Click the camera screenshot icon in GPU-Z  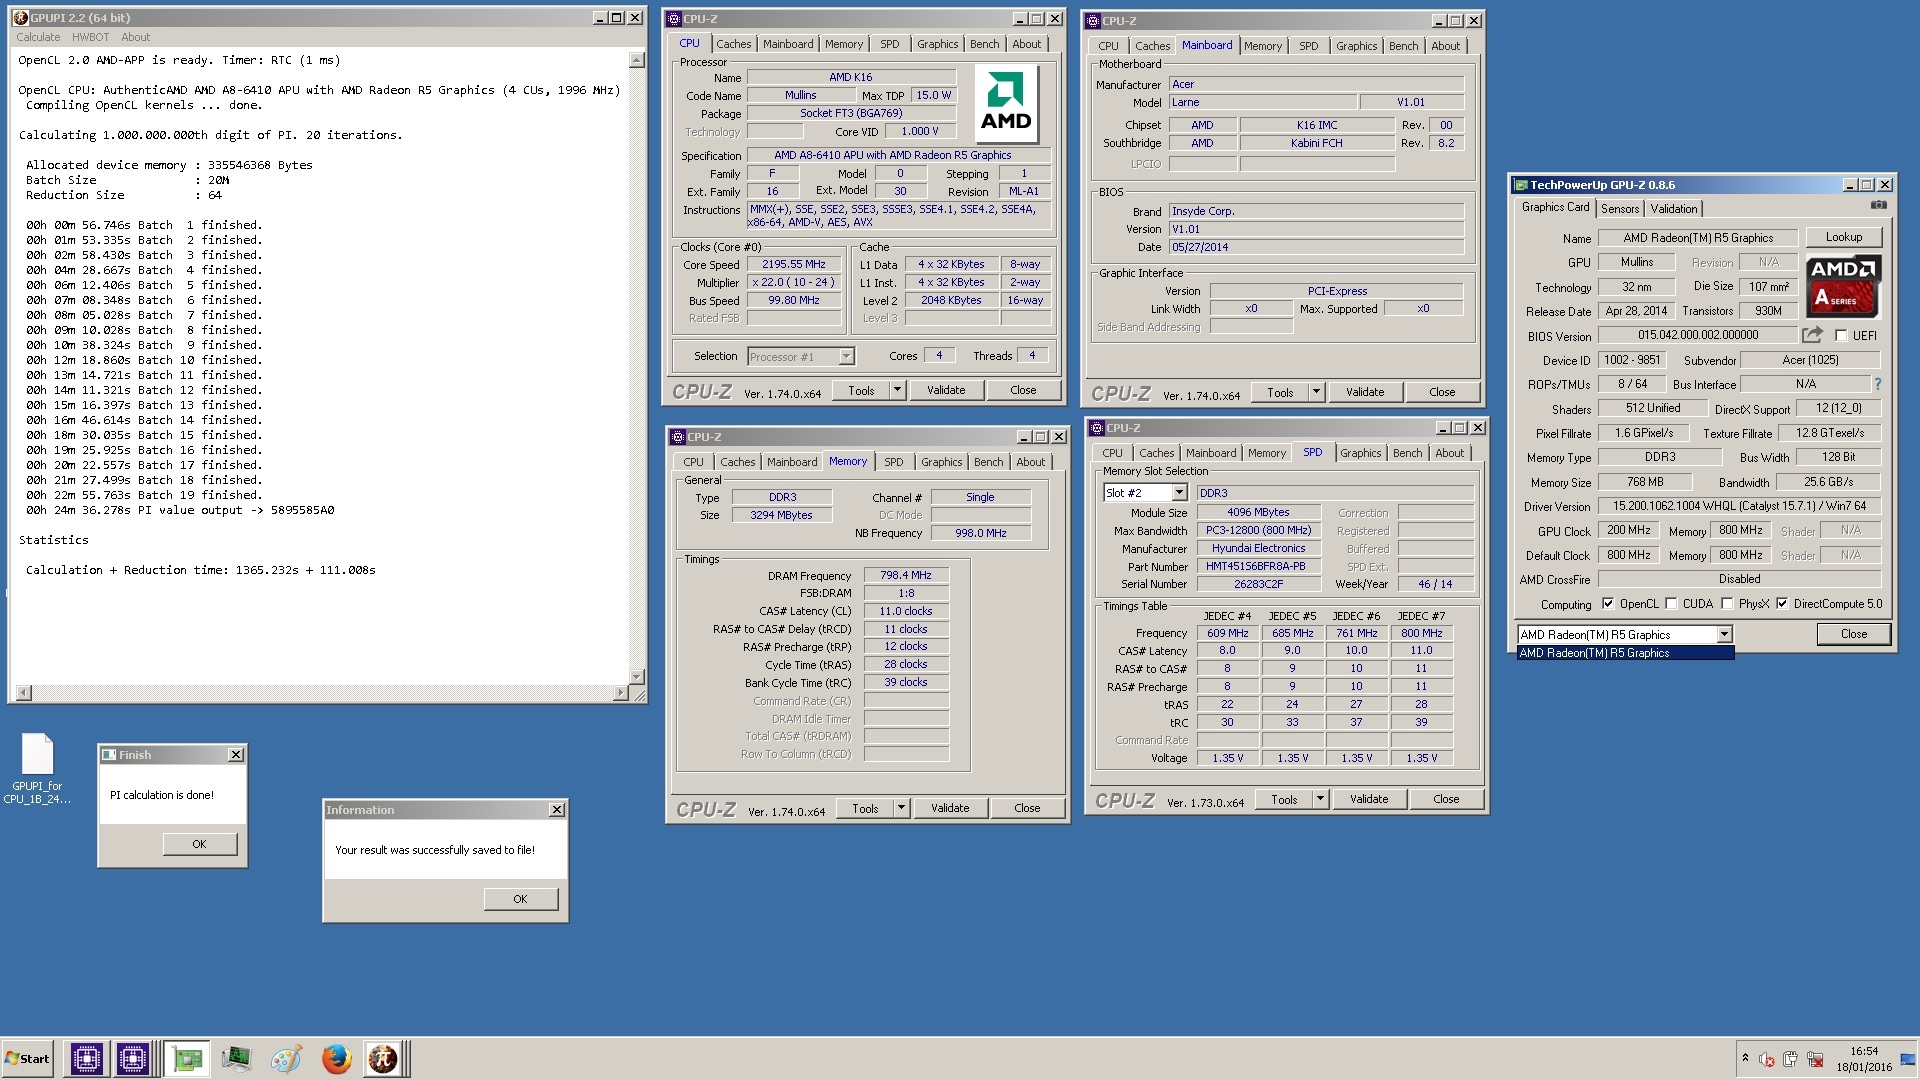click(x=1878, y=205)
